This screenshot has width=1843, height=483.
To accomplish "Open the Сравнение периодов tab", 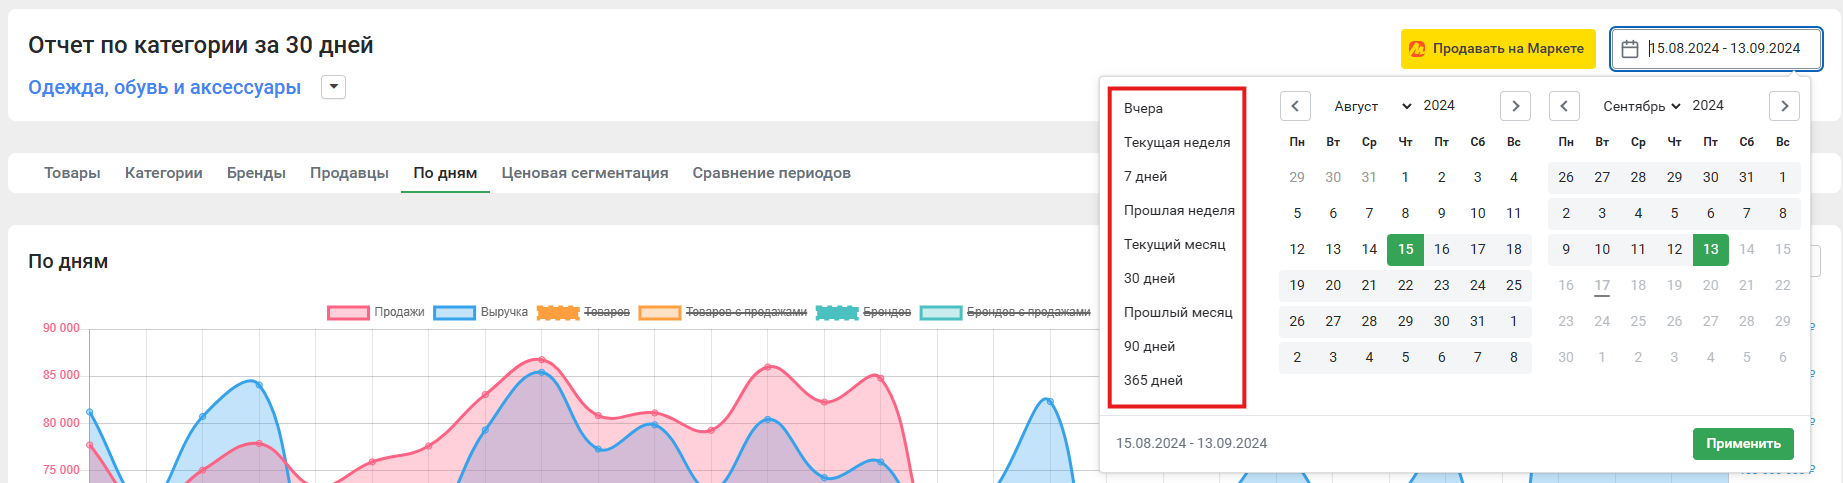I will pos(771,173).
